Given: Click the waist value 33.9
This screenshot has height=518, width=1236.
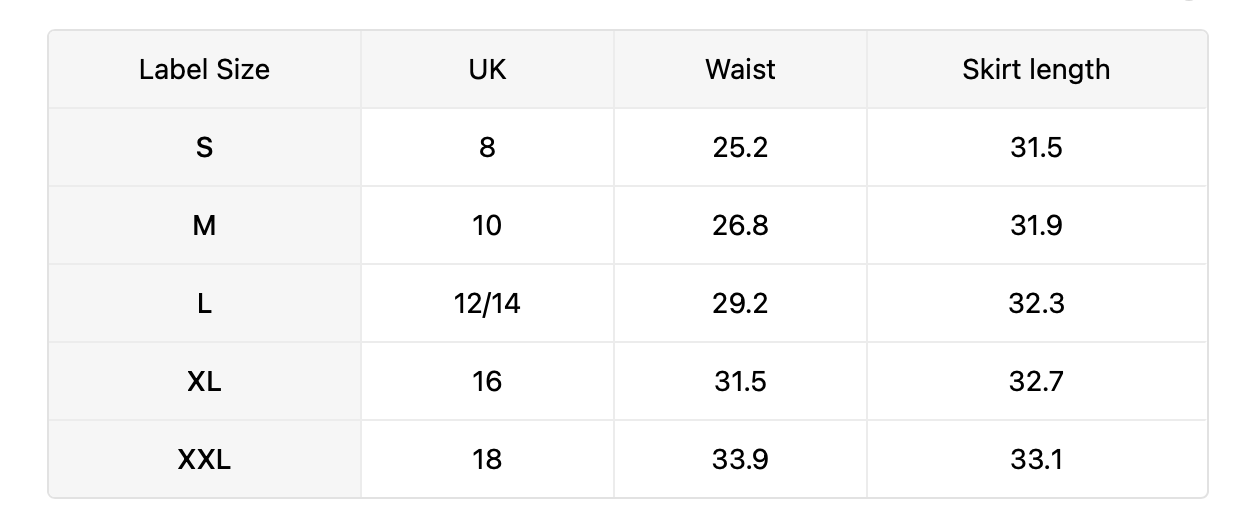Looking at the screenshot, I should (x=740, y=459).
